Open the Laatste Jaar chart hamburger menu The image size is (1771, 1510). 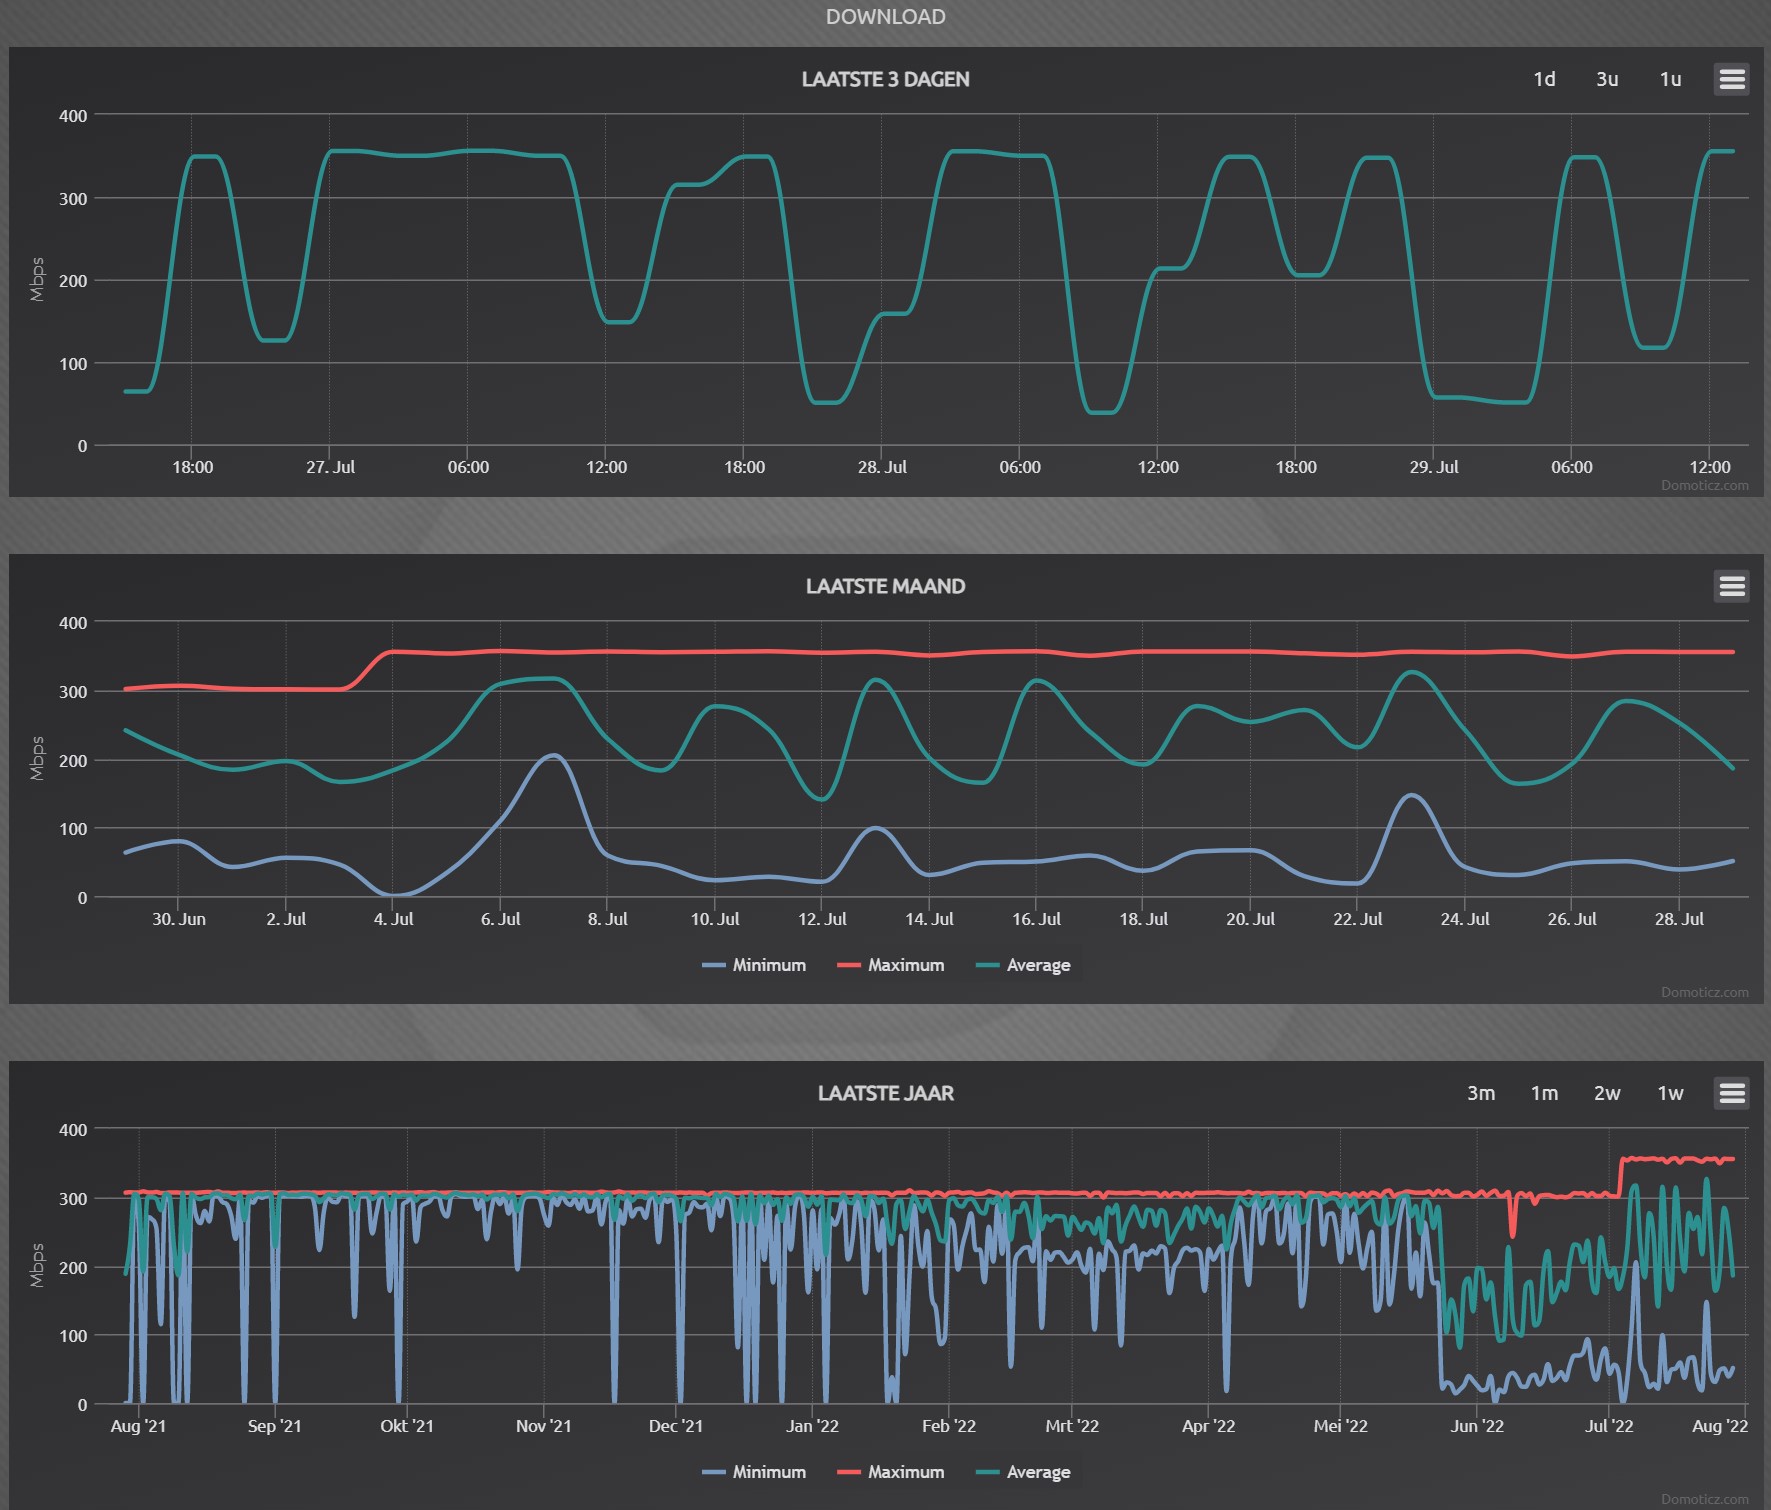coord(1732,1093)
